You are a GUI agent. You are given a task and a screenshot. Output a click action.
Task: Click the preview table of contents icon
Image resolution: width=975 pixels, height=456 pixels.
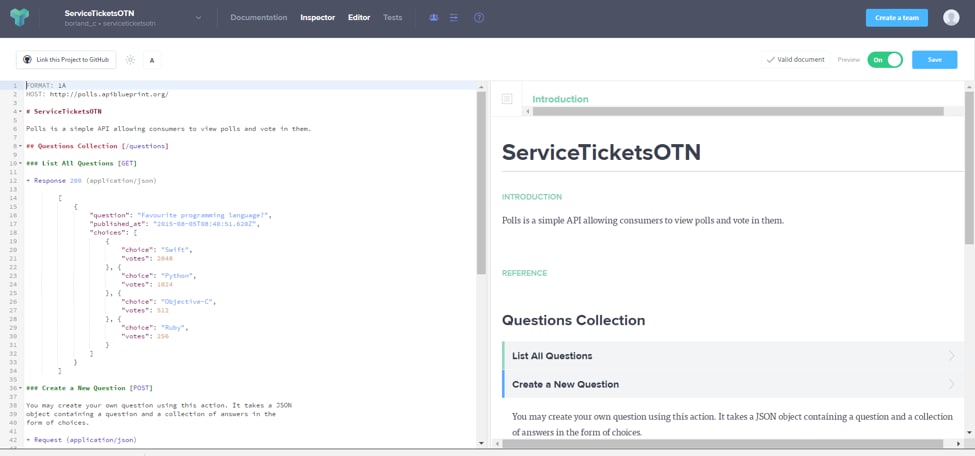[x=507, y=98]
